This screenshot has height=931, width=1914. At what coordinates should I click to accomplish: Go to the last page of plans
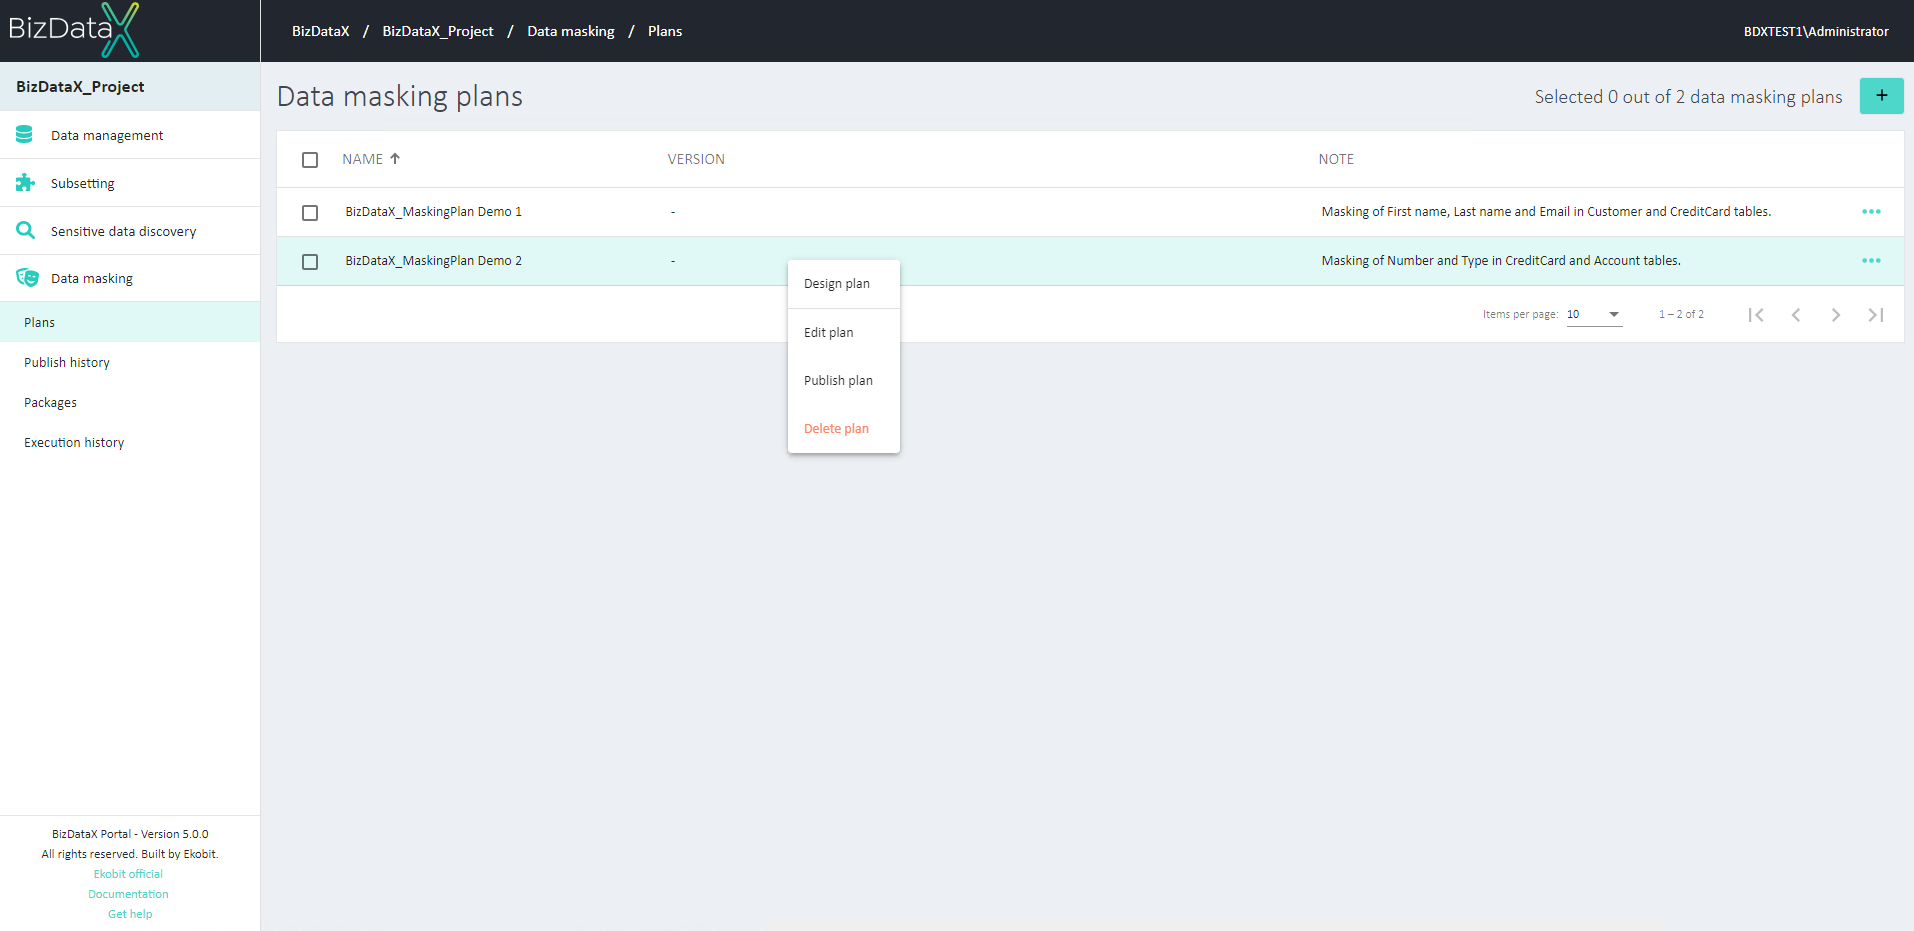(x=1876, y=315)
